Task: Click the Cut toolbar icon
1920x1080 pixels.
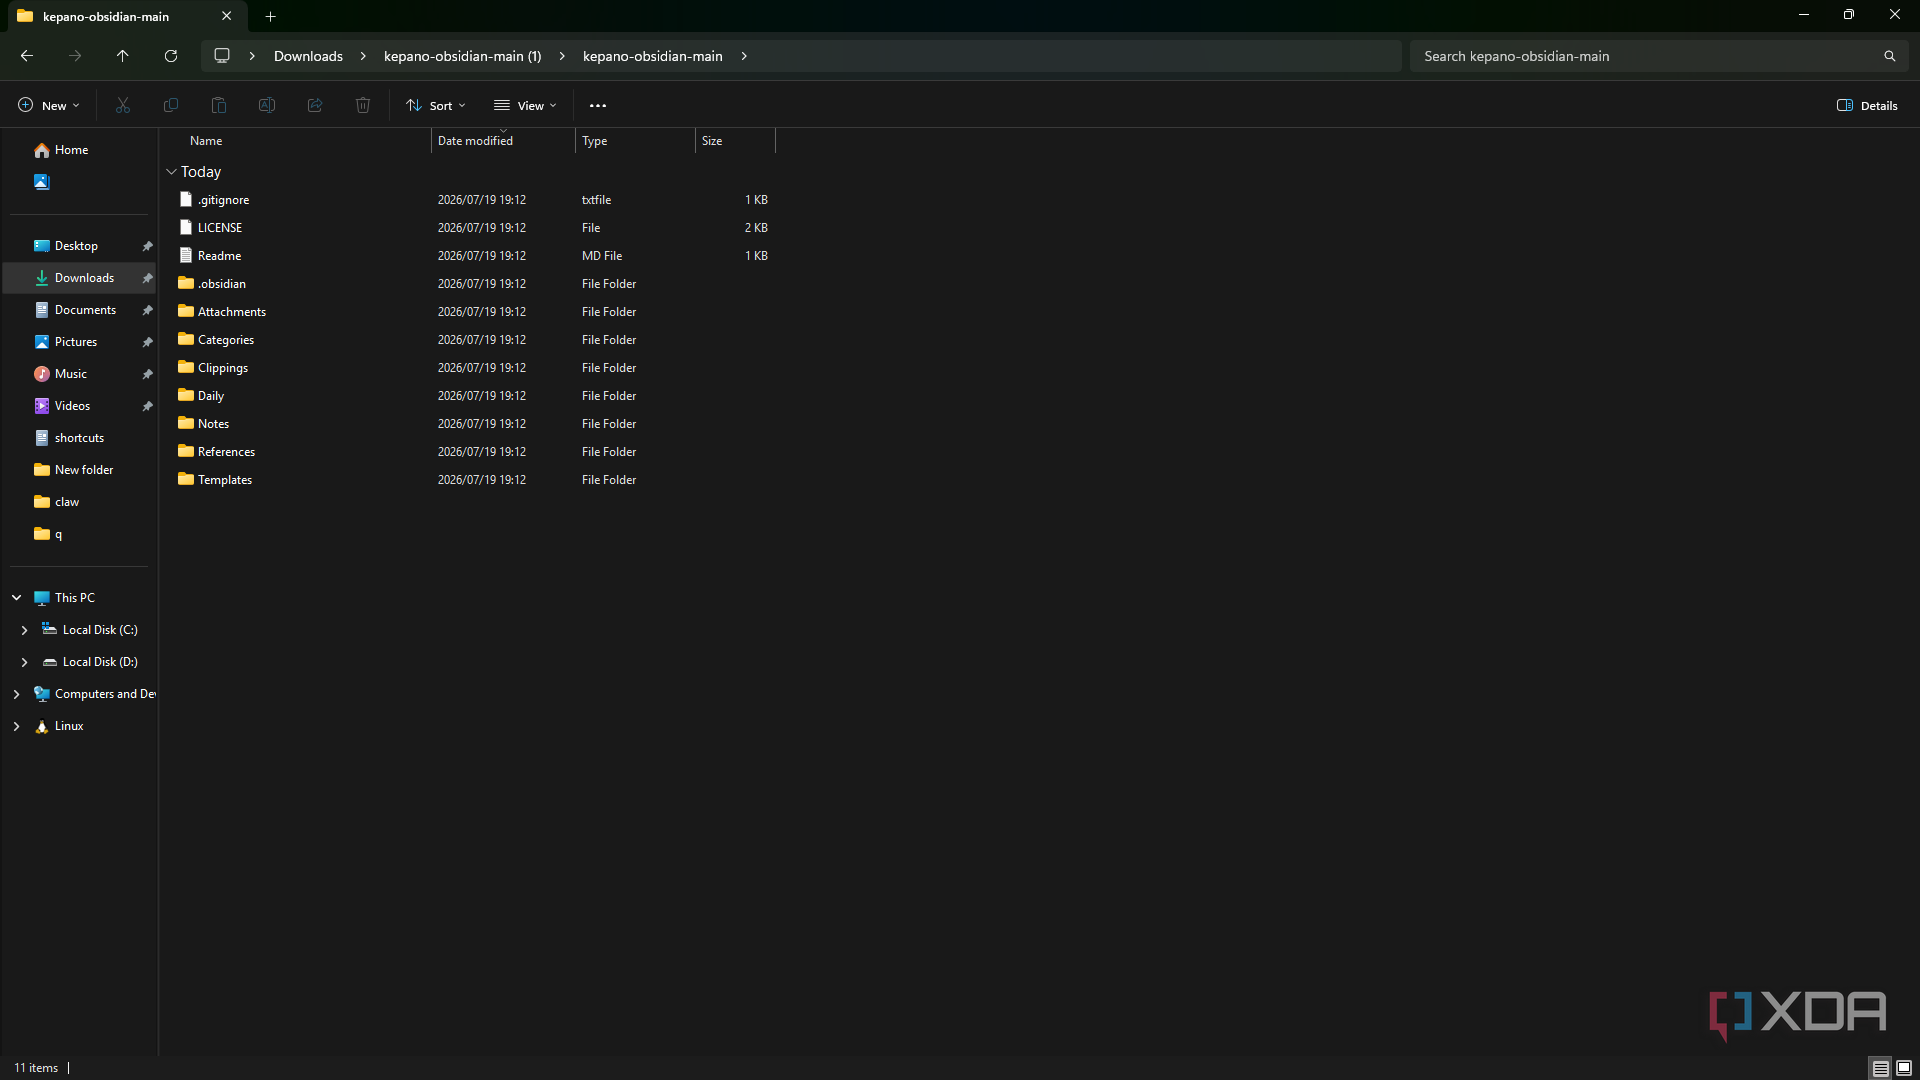Action: (123, 105)
